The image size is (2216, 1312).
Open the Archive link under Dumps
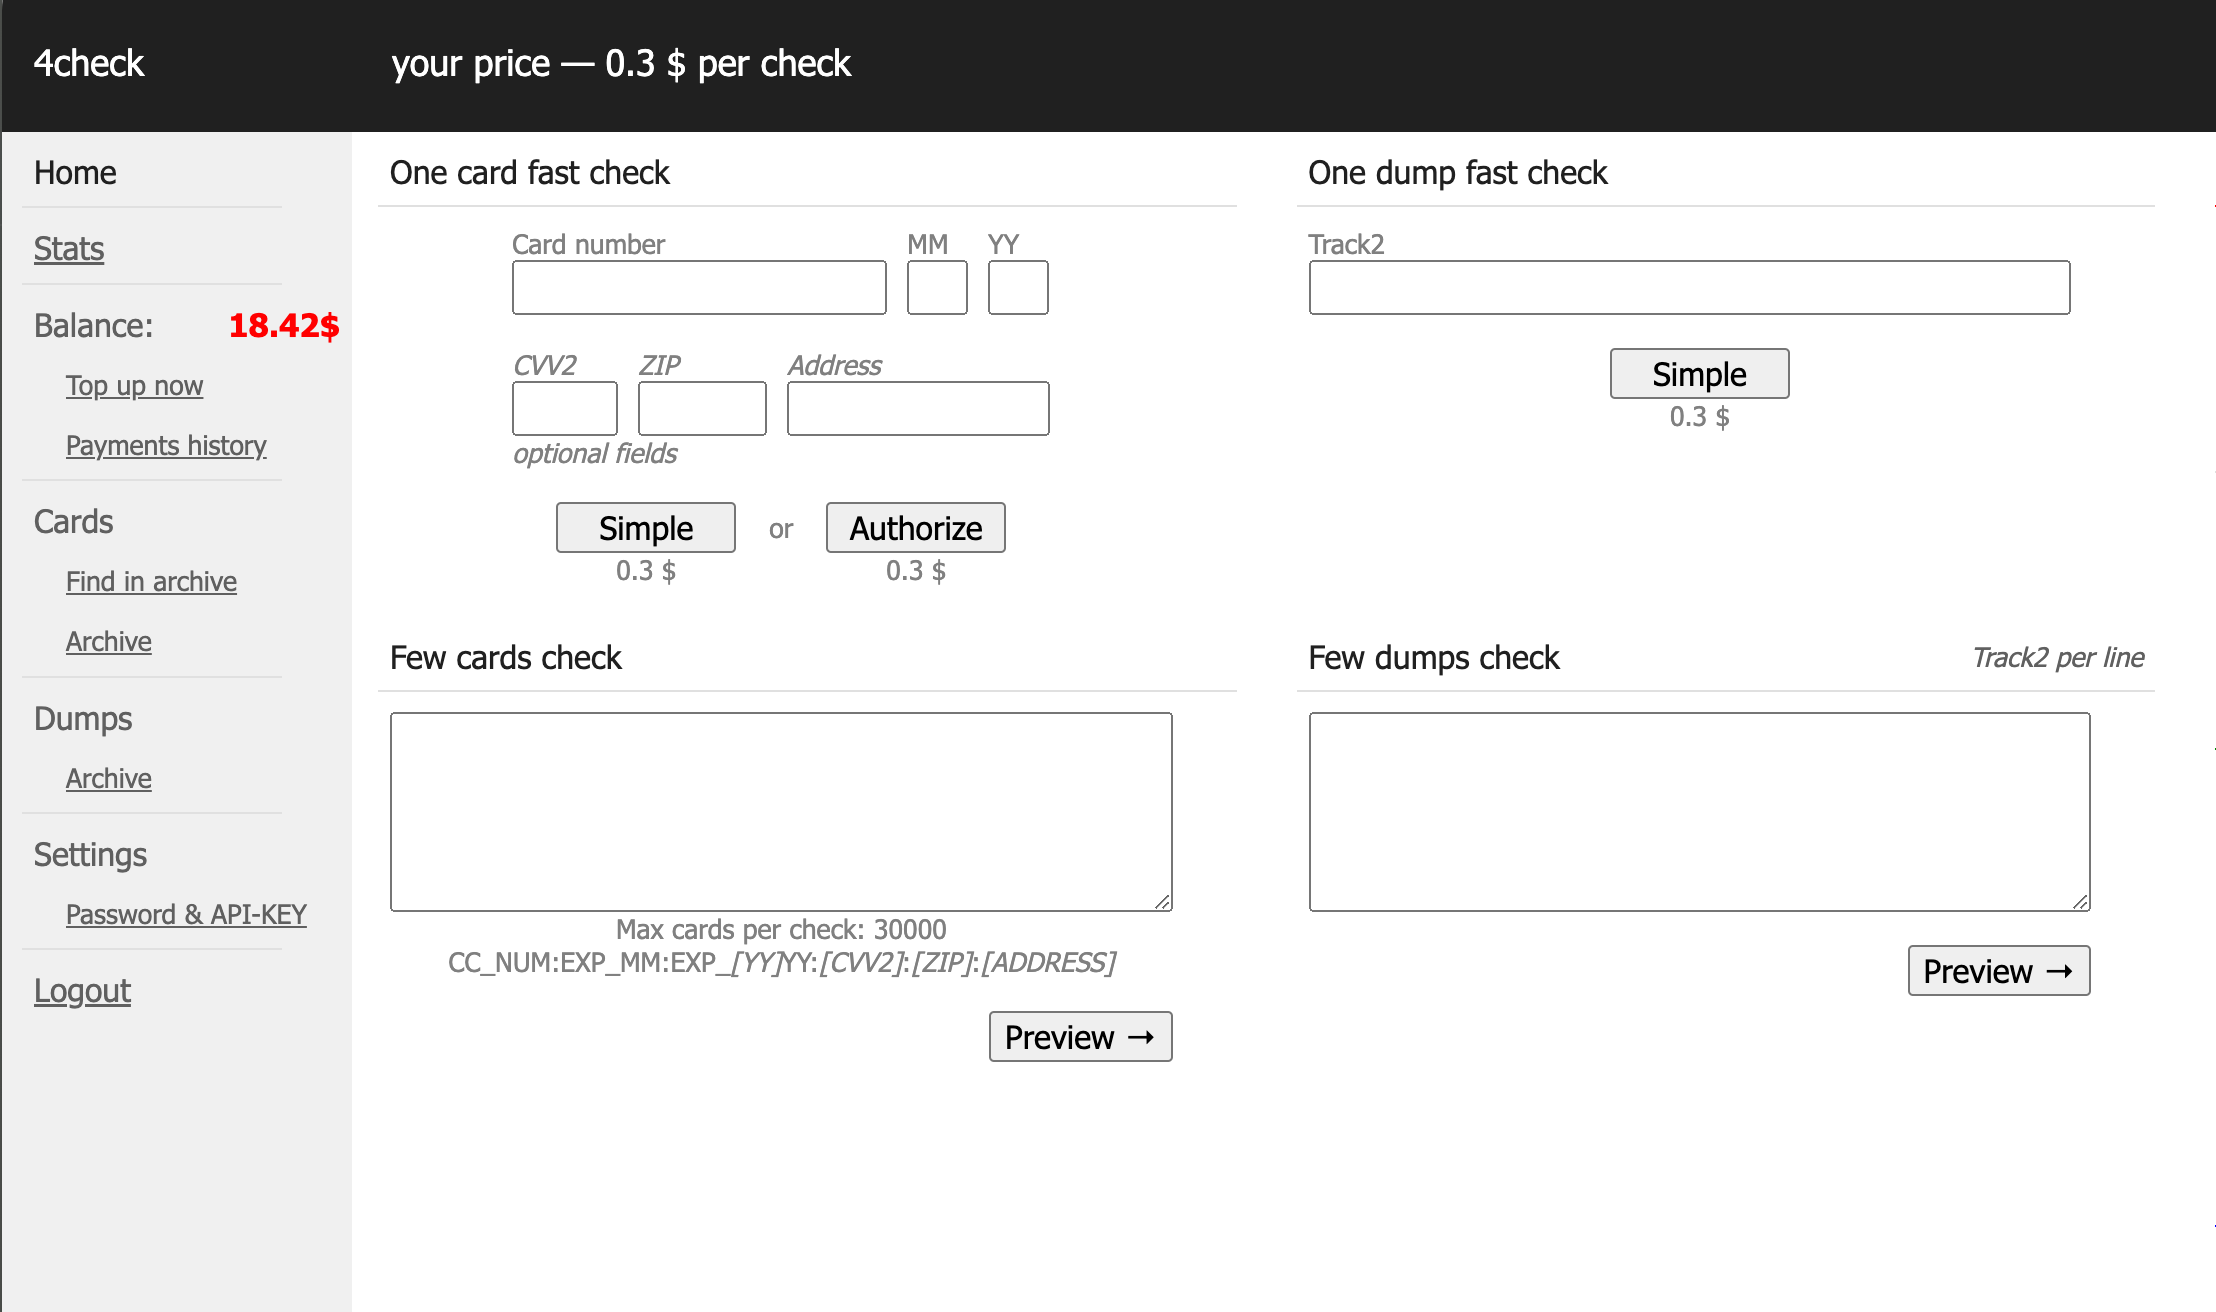click(x=108, y=779)
